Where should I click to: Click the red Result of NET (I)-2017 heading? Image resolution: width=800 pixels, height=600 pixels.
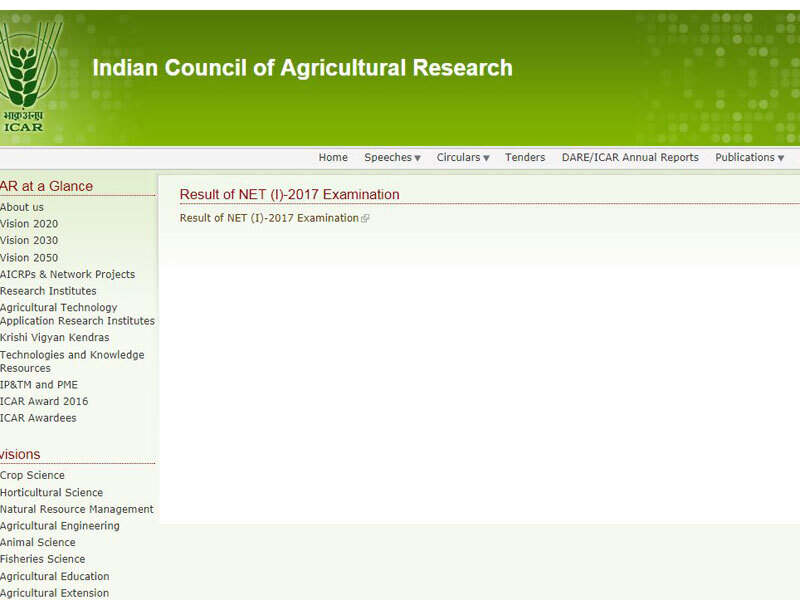[289, 194]
